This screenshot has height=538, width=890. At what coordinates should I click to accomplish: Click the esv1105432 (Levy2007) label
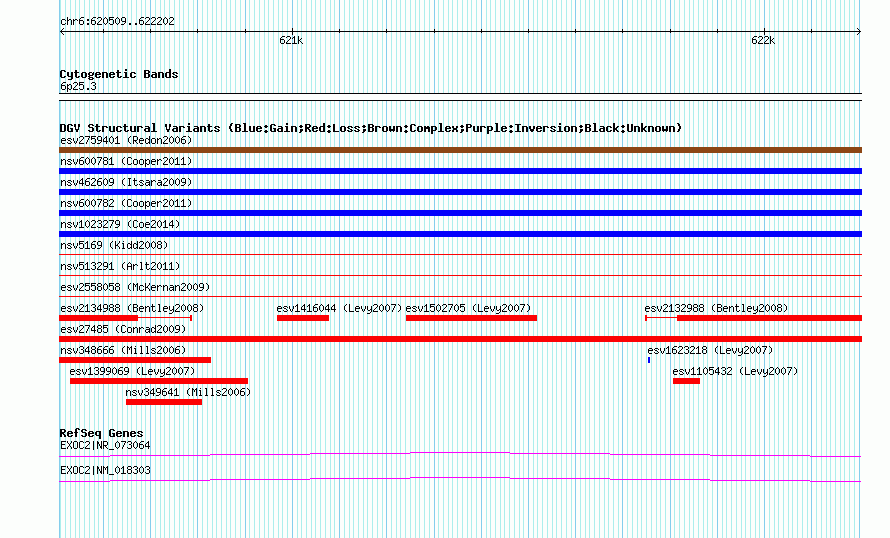pyautogui.click(x=735, y=371)
